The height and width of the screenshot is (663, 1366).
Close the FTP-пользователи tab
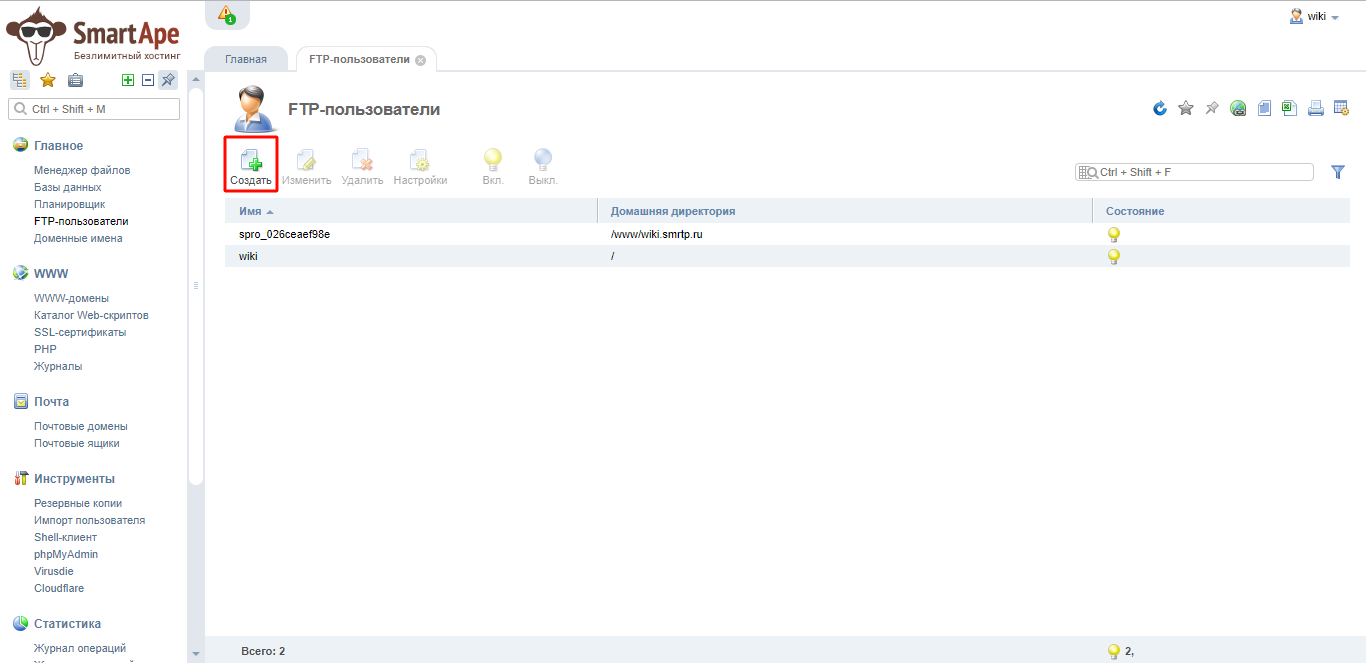(x=420, y=60)
